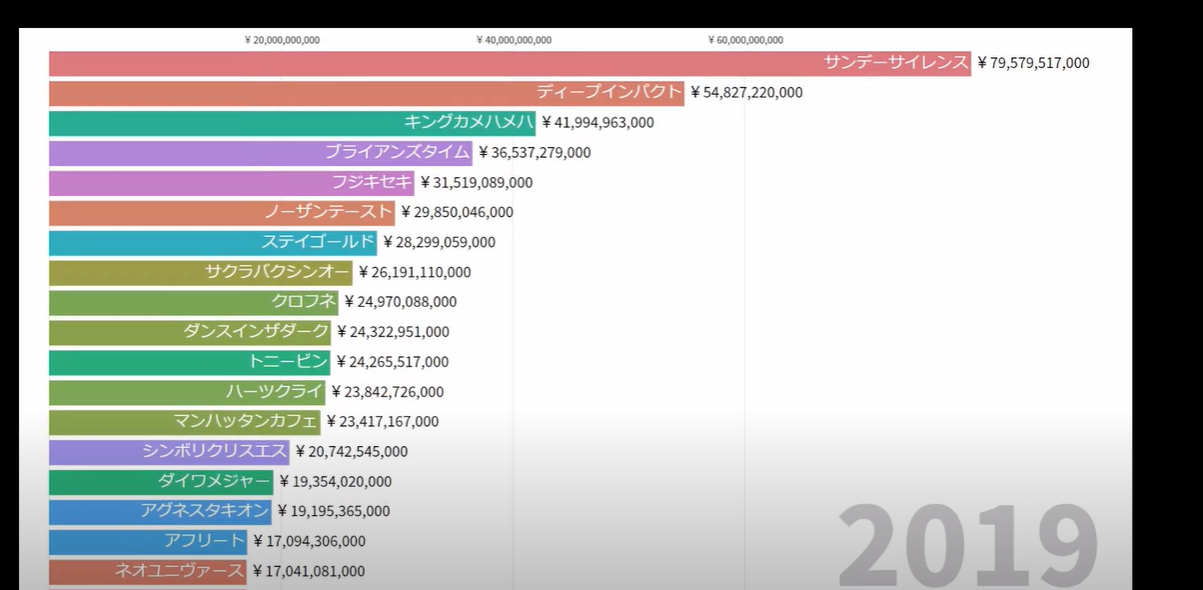Image resolution: width=1203 pixels, height=590 pixels.
Task: Select the ブライアンズタイム bar label
Action: tap(397, 152)
